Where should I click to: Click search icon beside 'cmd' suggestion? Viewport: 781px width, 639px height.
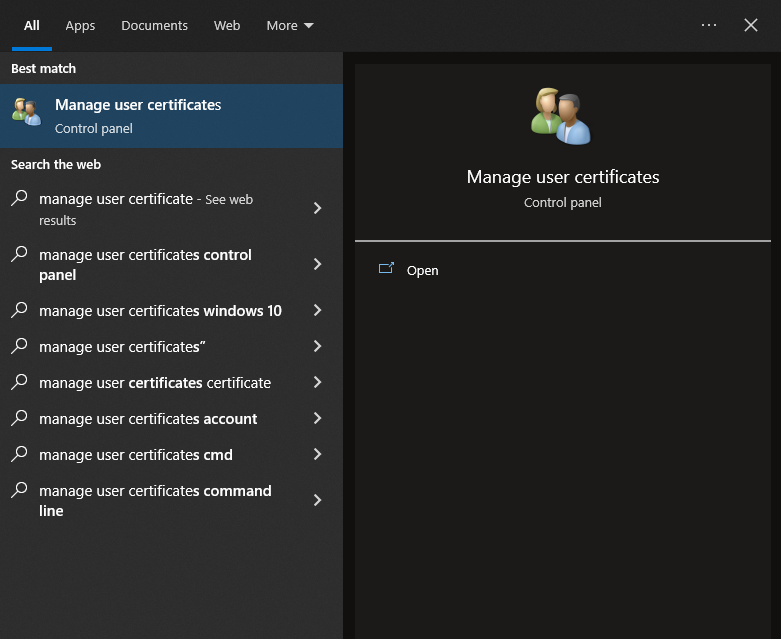(19, 453)
